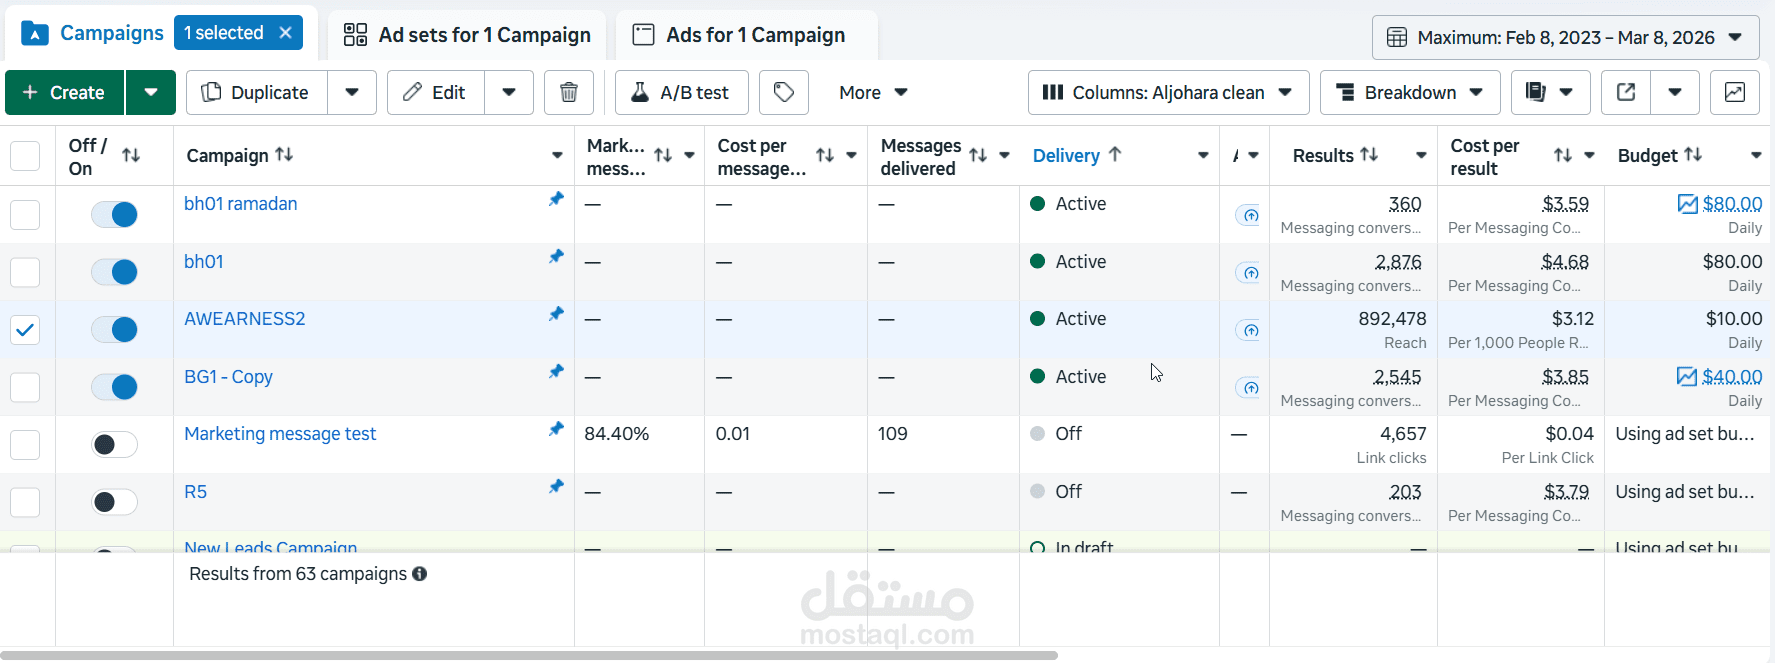
Task: Click the A/B test button
Action: click(x=681, y=93)
